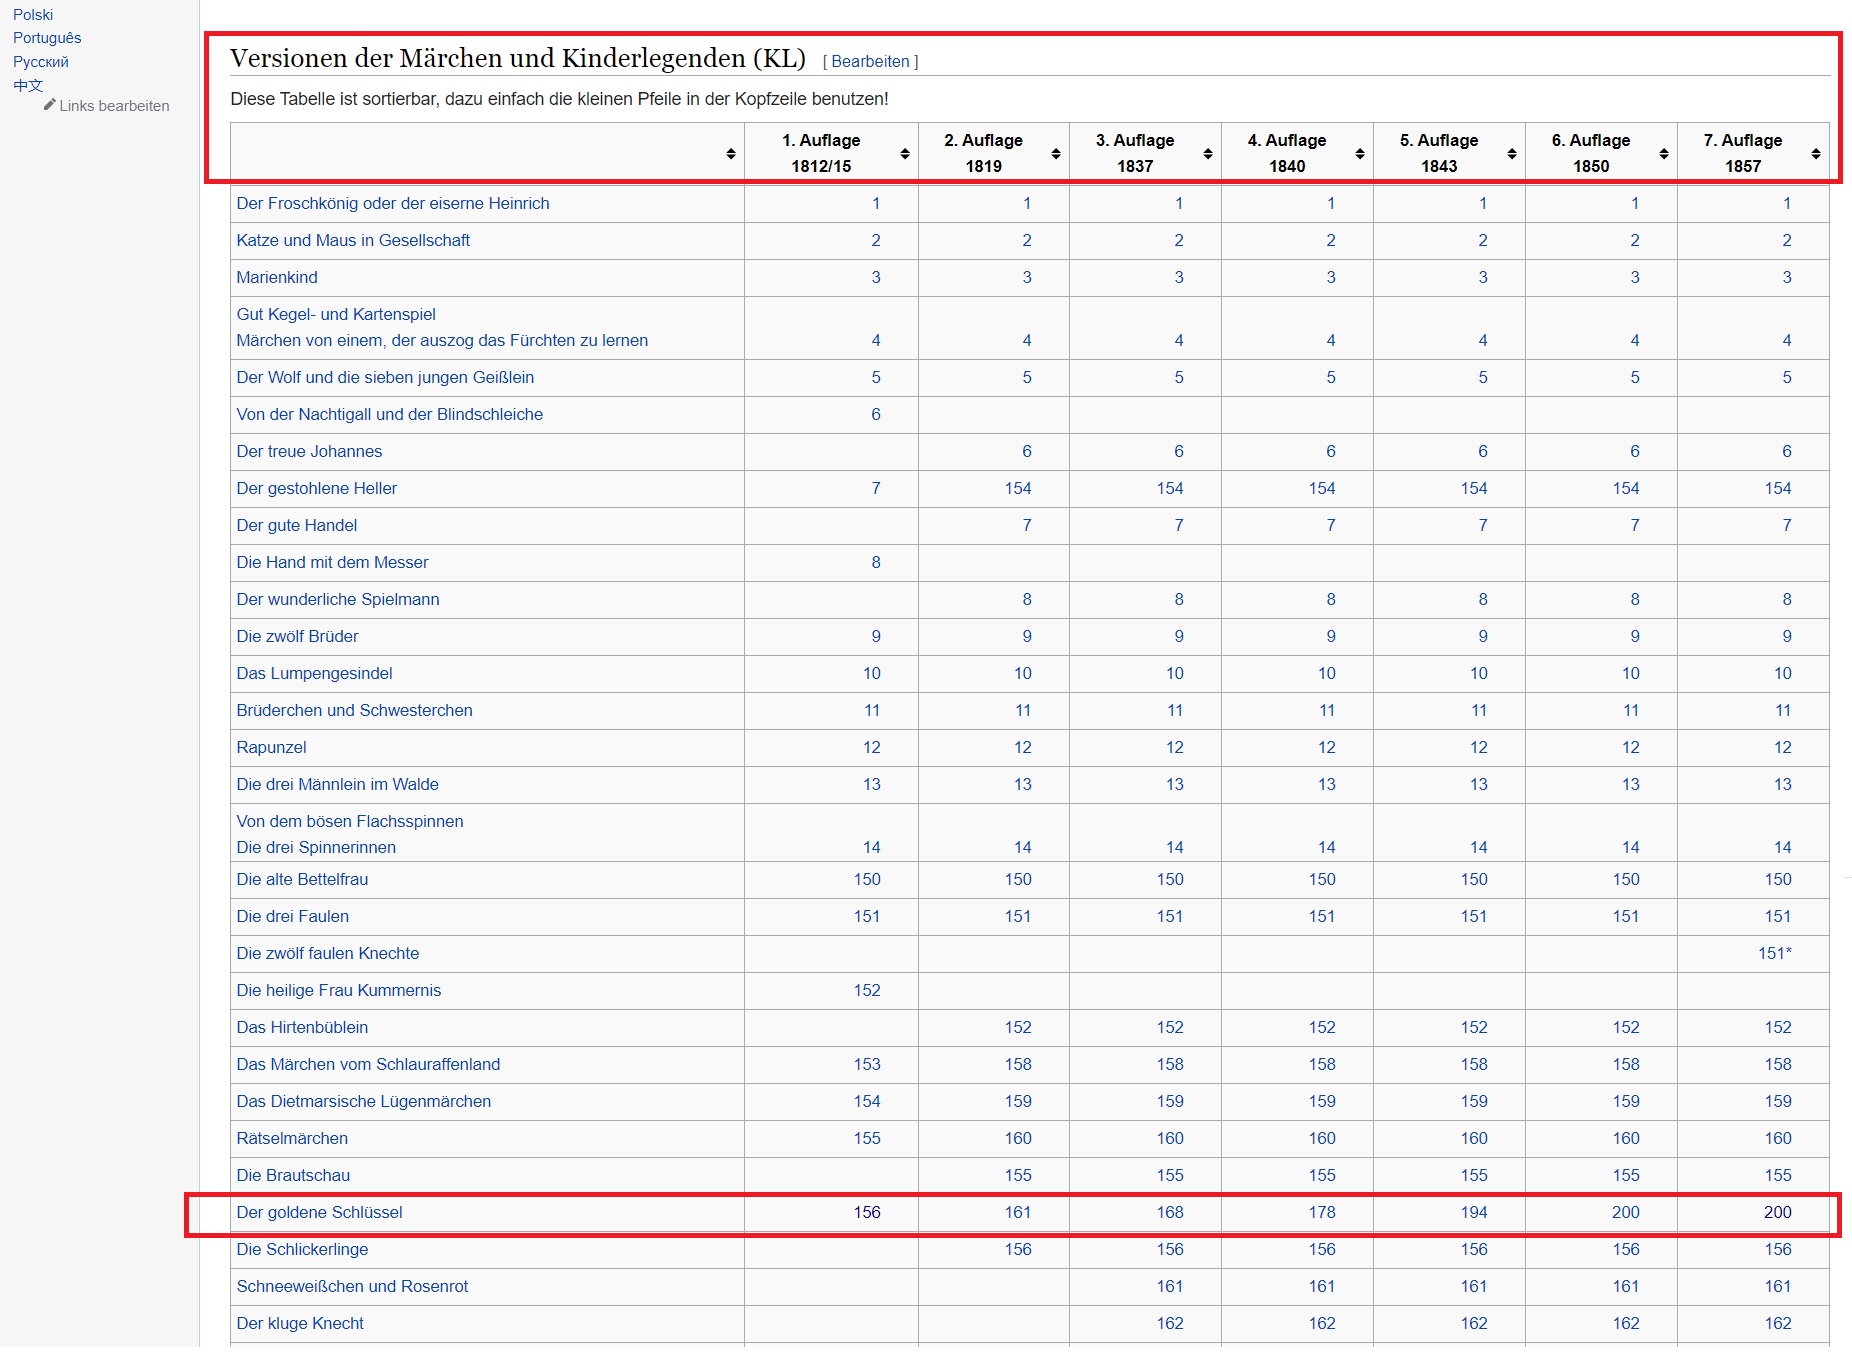The height and width of the screenshot is (1362, 1852).
Task: Open Katze und Maus in Gesellschaft
Action: (353, 240)
